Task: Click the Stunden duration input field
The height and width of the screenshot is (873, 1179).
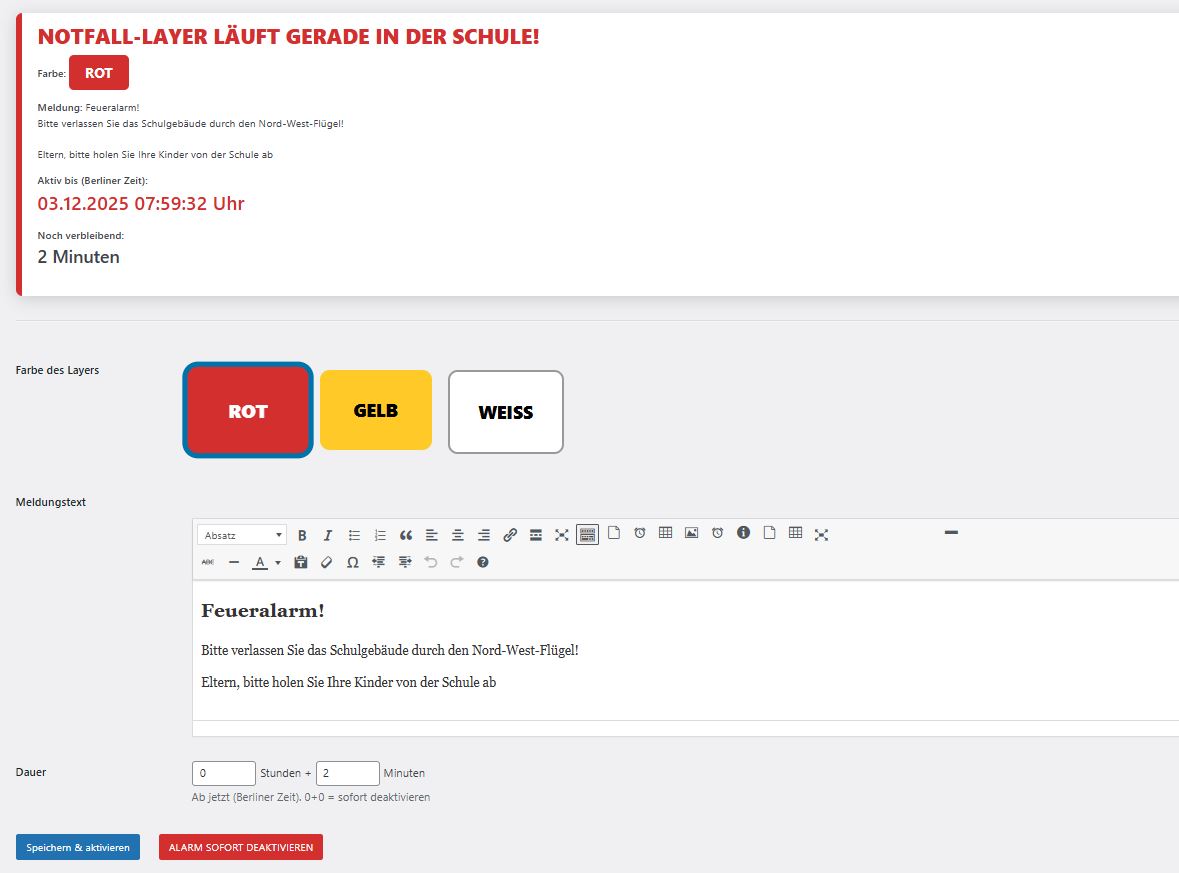Action: point(224,773)
